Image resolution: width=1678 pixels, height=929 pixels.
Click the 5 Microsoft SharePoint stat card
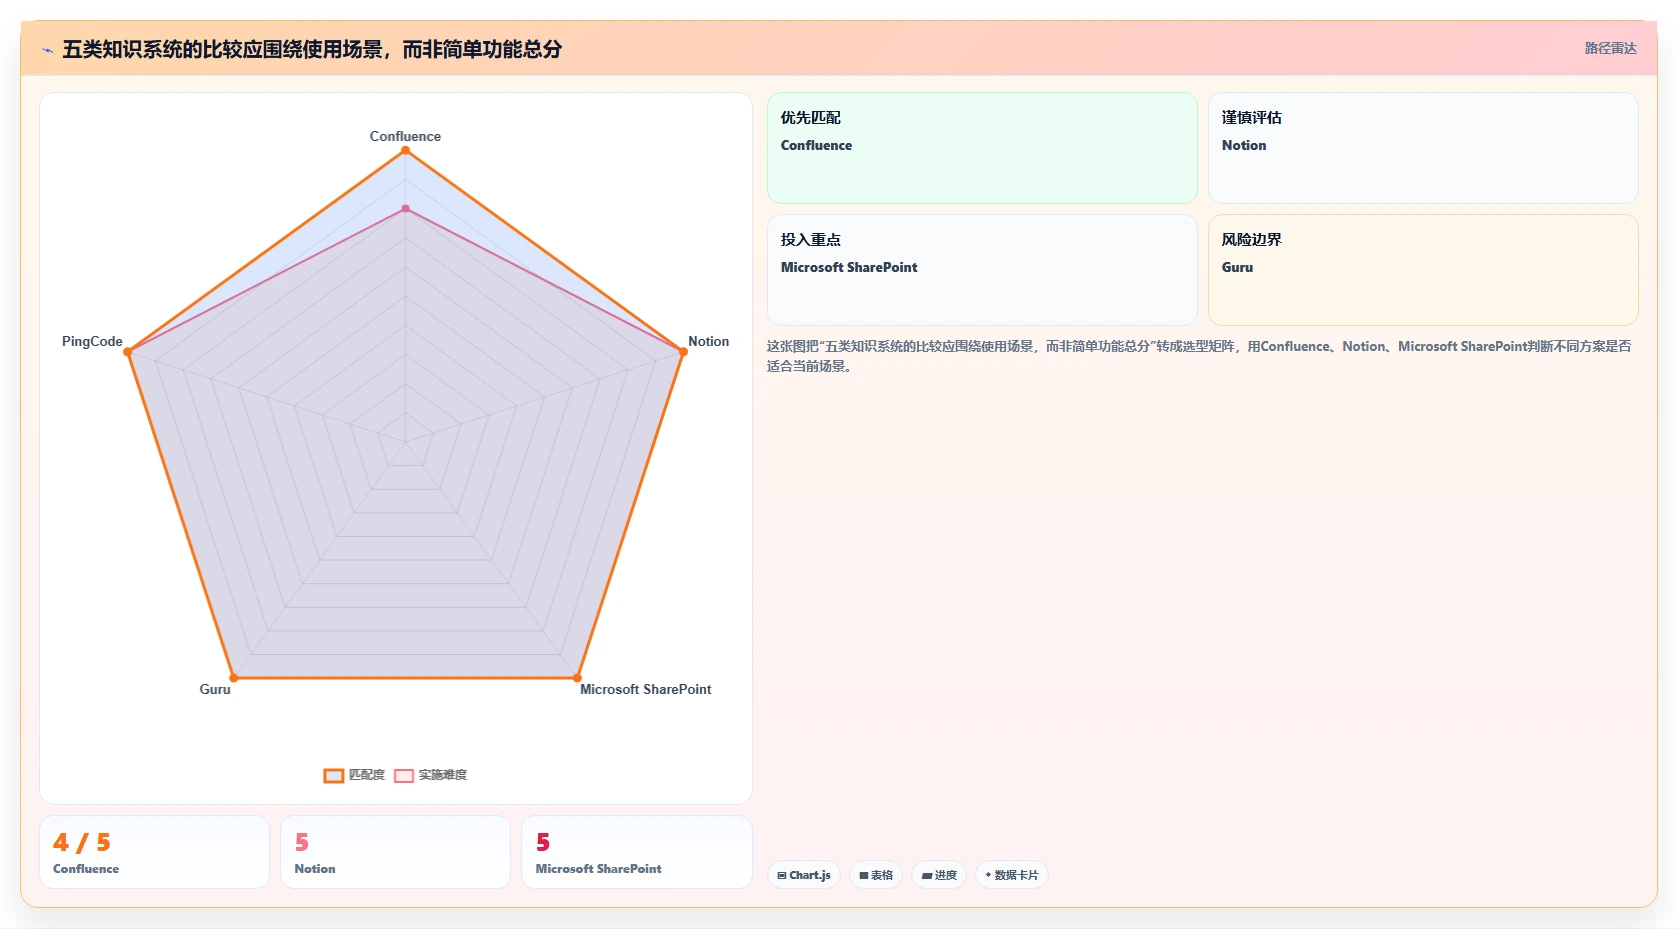[x=636, y=852]
